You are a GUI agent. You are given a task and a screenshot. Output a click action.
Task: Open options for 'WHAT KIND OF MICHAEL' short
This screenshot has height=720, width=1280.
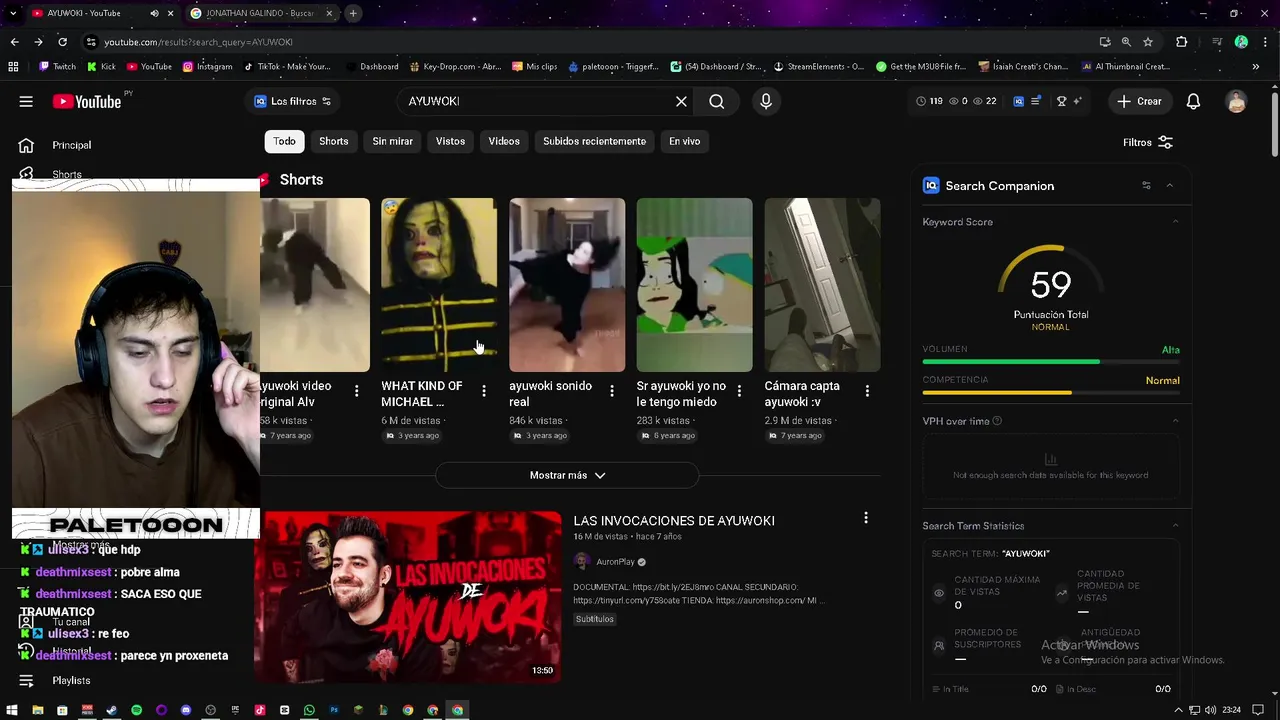pos(484,391)
